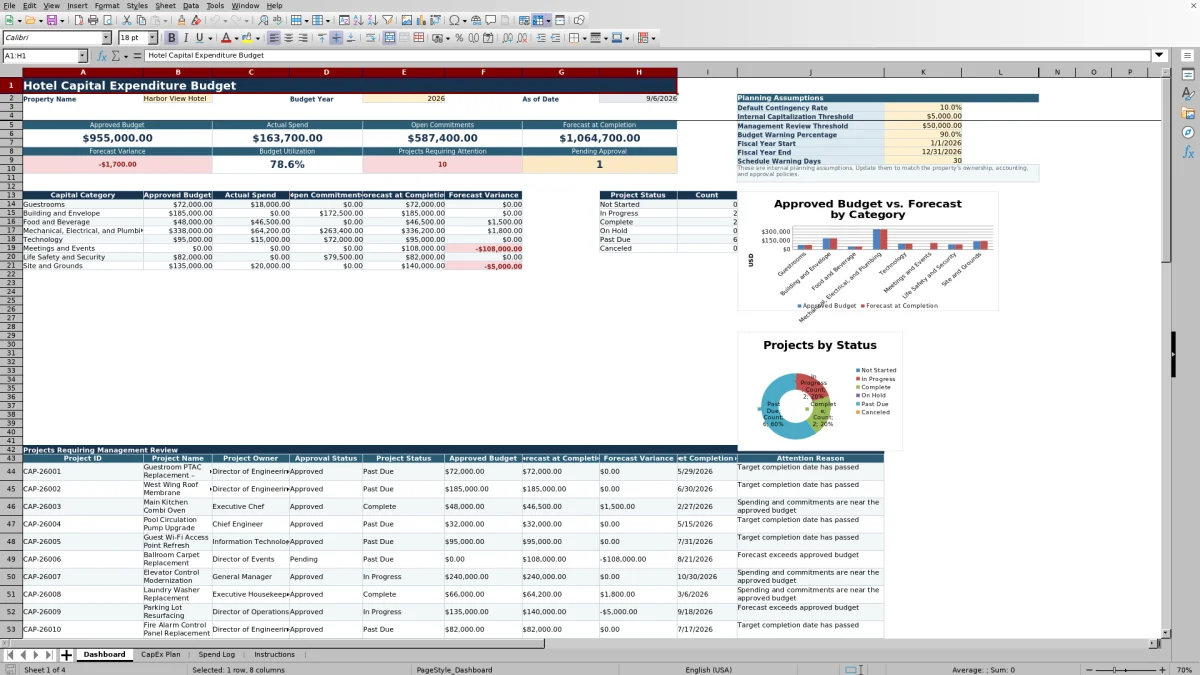This screenshot has height=675, width=1200.
Task: Click the AutoFilter funnel icon
Action: click(387, 20)
